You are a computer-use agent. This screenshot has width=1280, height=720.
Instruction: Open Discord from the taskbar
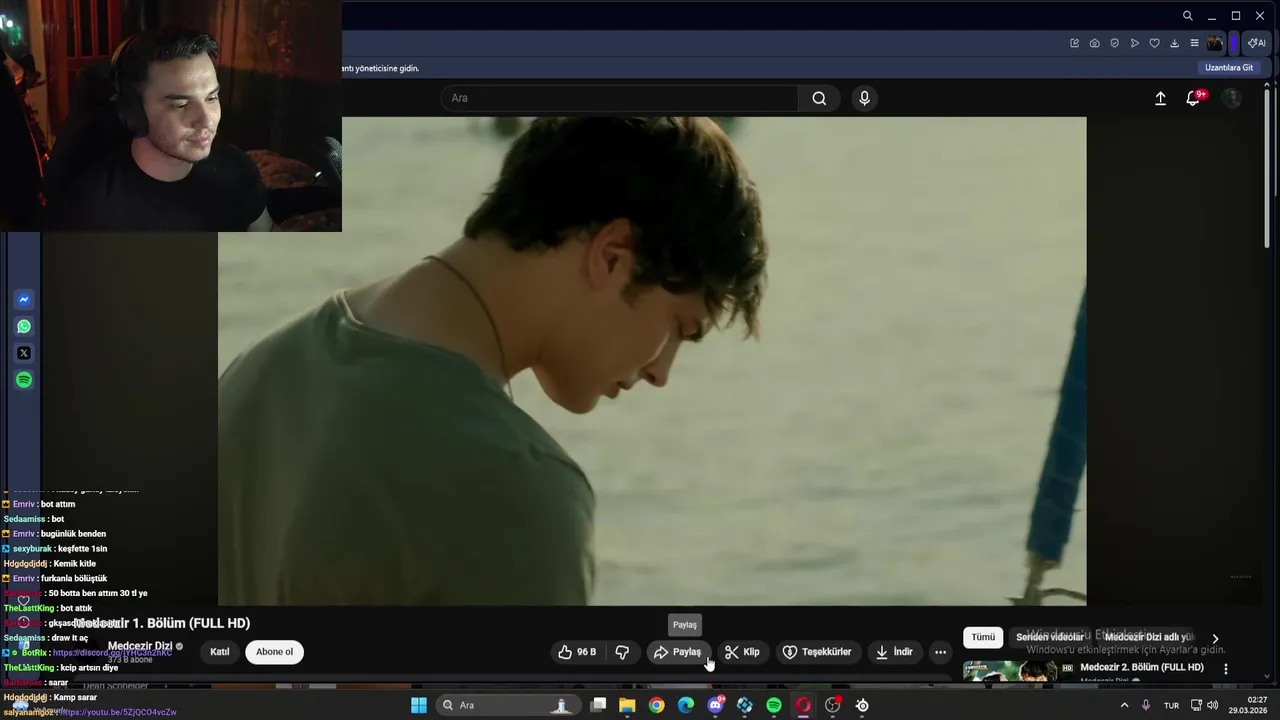click(x=715, y=705)
